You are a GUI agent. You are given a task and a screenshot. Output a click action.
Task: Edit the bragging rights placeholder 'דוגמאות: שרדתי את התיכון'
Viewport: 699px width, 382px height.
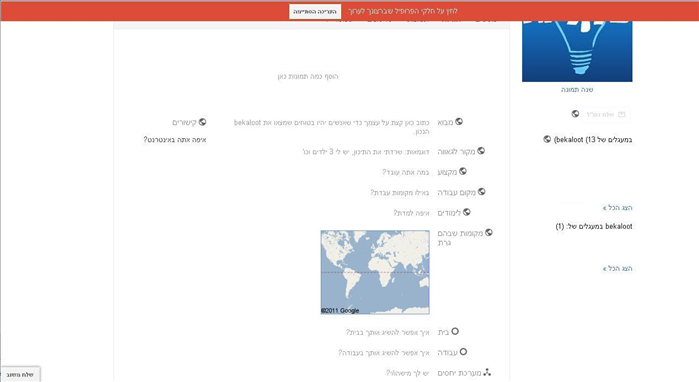[x=366, y=152]
